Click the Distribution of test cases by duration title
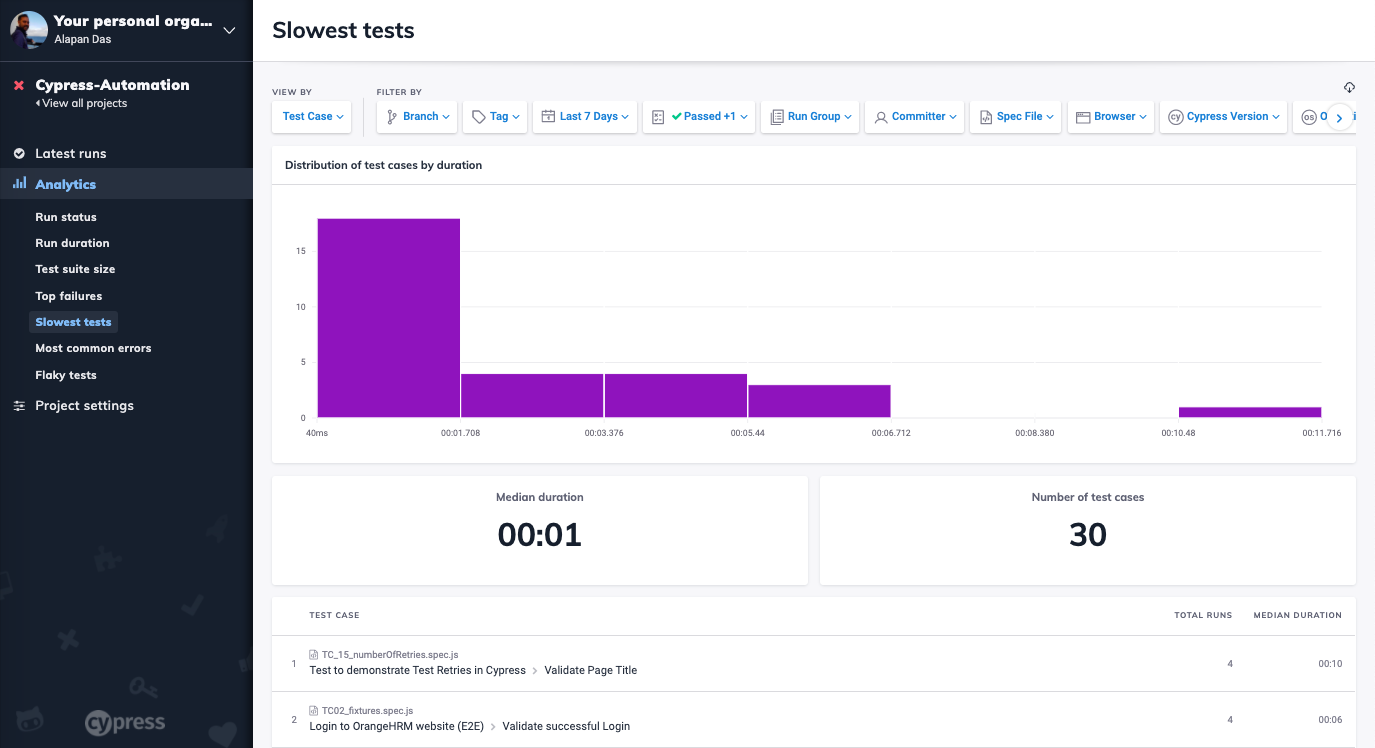Viewport: 1375px width, 748px height. pyautogui.click(x=383, y=165)
